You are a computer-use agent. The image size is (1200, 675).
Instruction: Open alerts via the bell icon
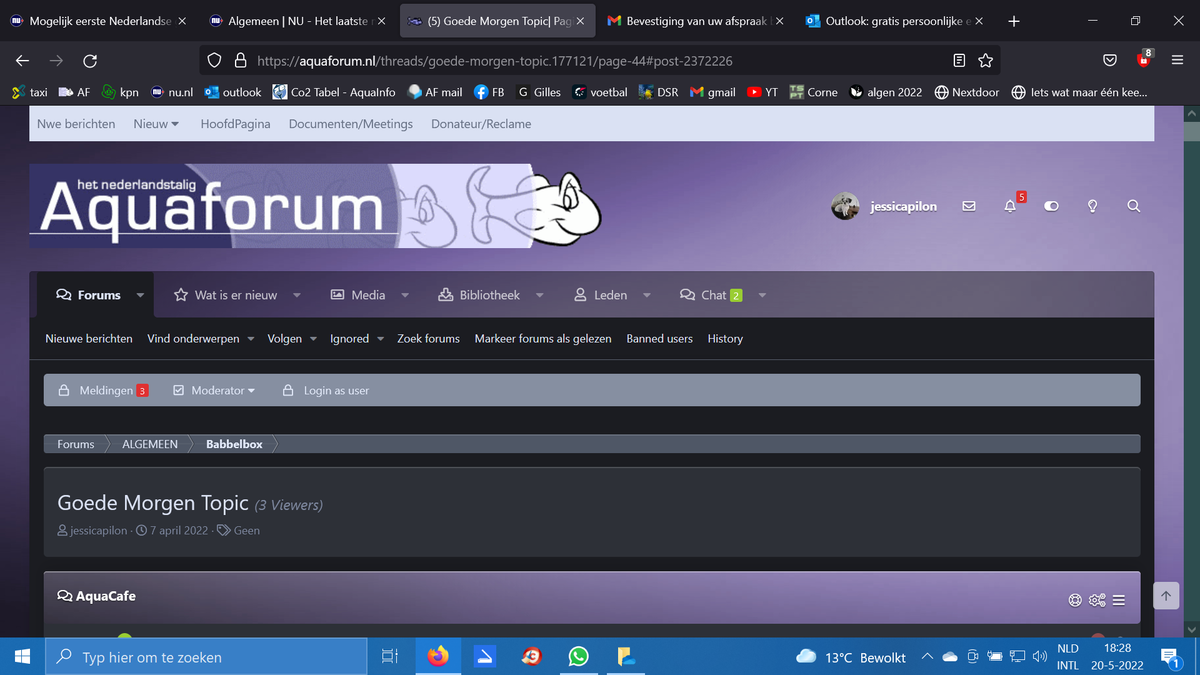(1009, 207)
